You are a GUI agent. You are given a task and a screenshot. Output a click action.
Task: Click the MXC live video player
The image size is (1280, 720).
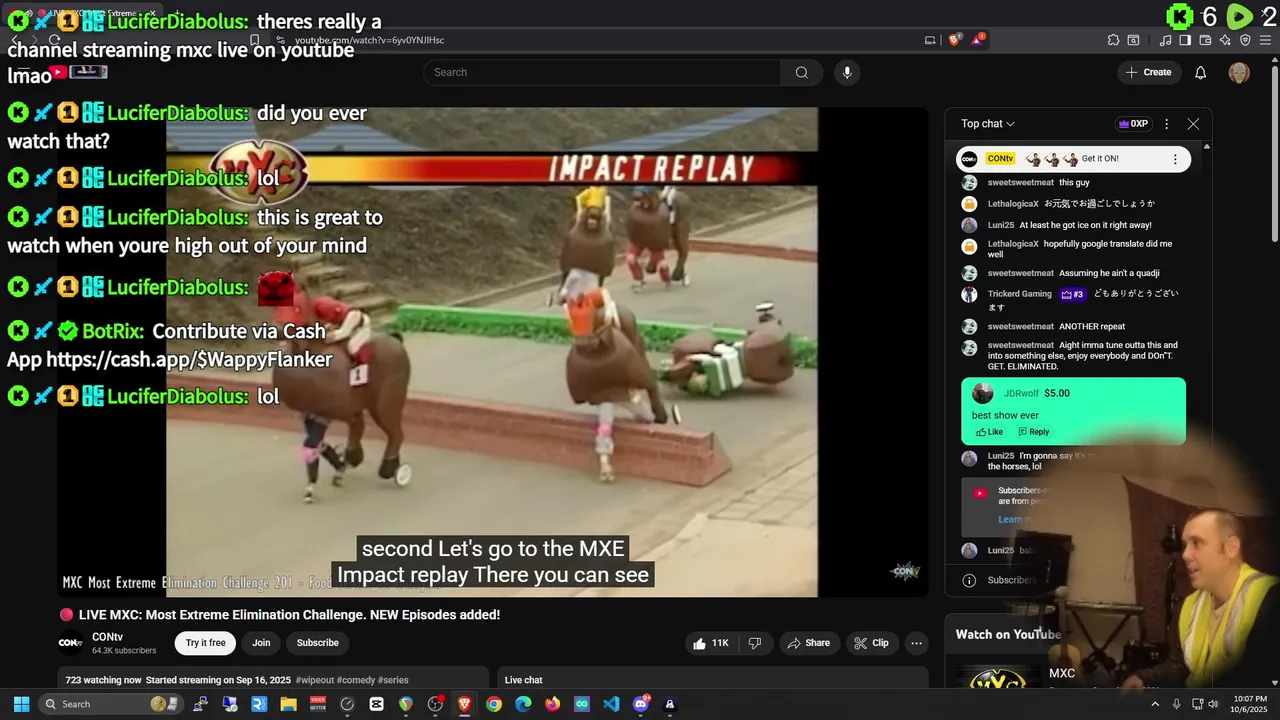[x=492, y=352]
